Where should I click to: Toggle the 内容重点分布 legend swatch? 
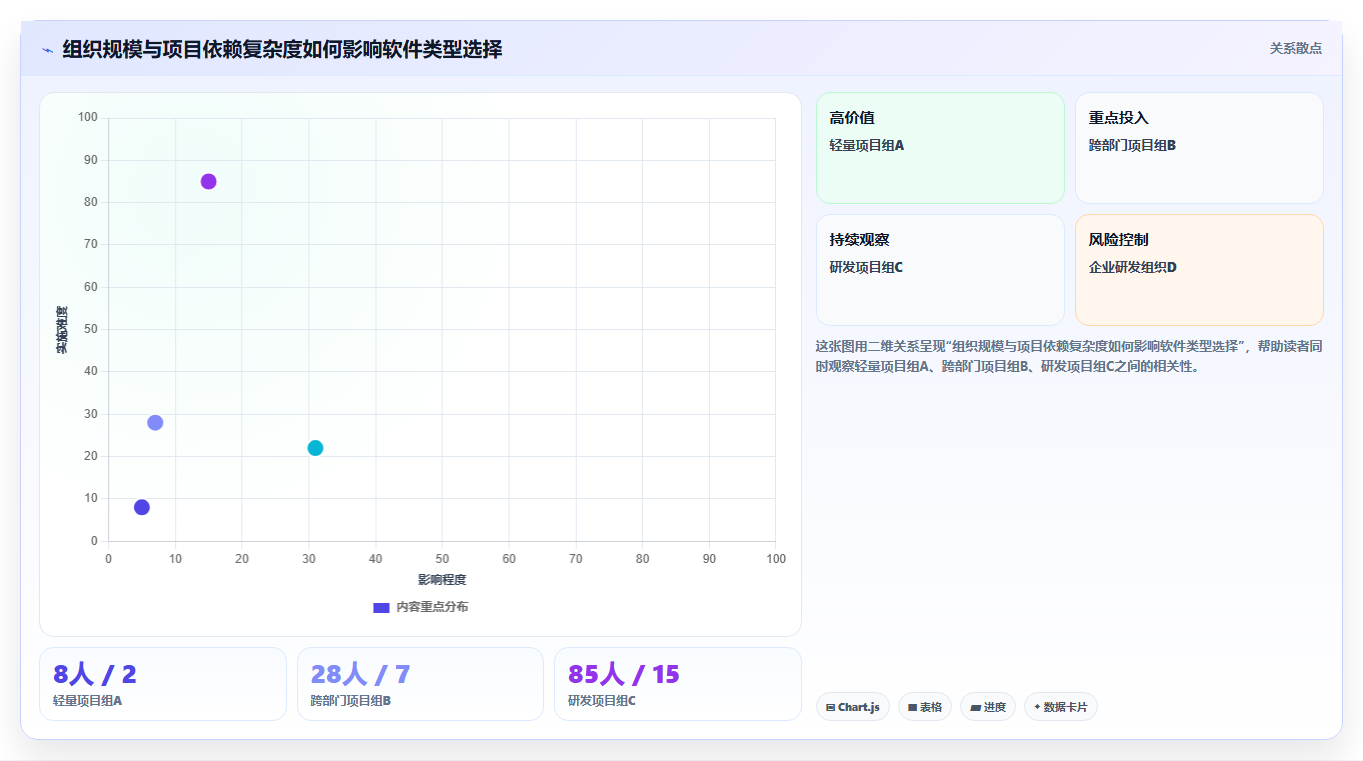click(381, 607)
